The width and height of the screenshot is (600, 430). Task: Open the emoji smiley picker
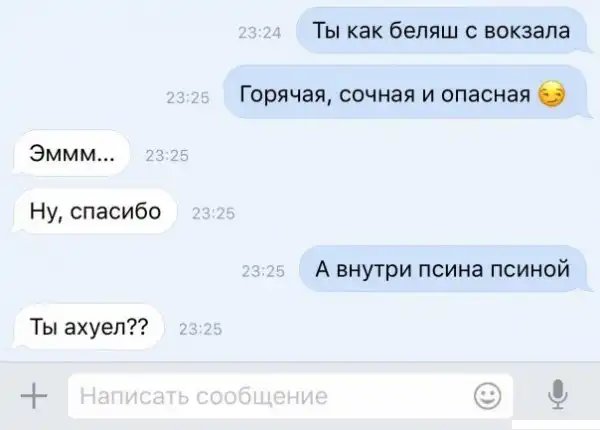coord(487,396)
